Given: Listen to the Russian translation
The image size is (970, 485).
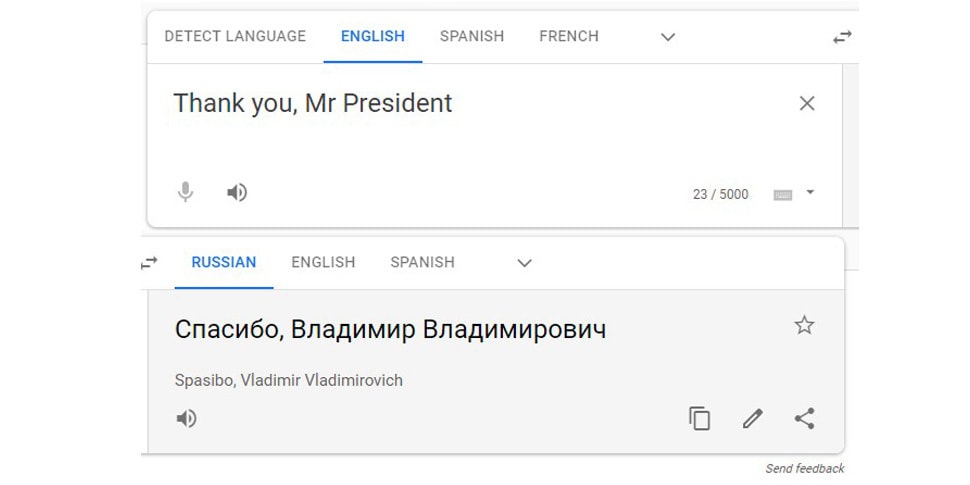Looking at the screenshot, I should 186,418.
